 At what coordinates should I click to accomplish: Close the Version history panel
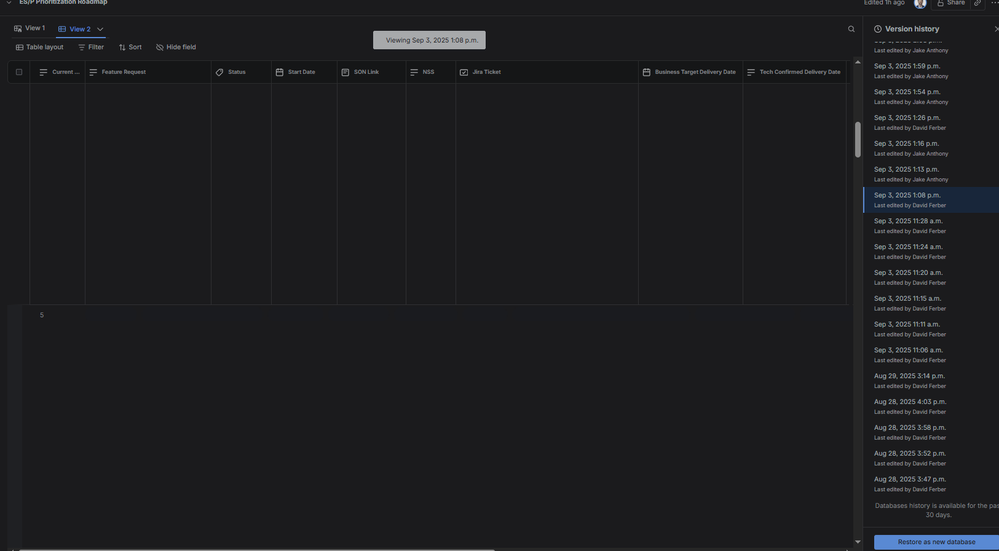(x=996, y=29)
